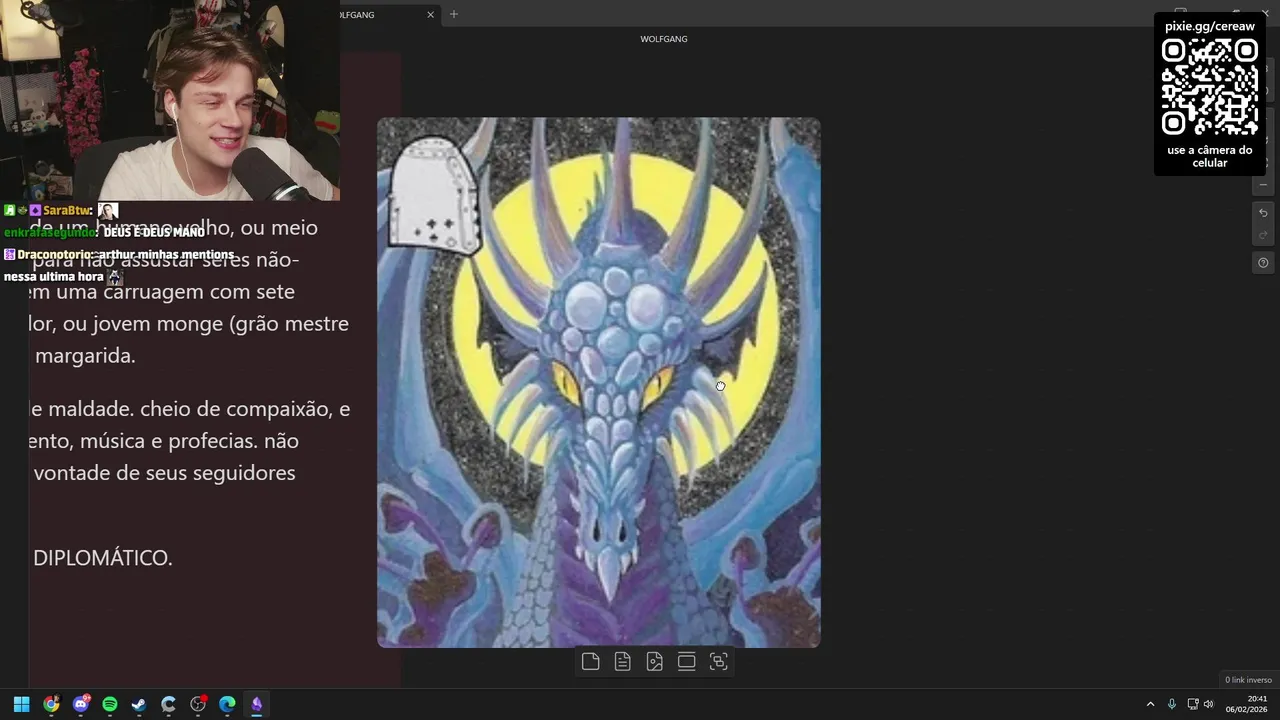Image resolution: width=1280 pixels, height=720 pixels.
Task: Open a new tab with plus
Action: [x=453, y=14]
